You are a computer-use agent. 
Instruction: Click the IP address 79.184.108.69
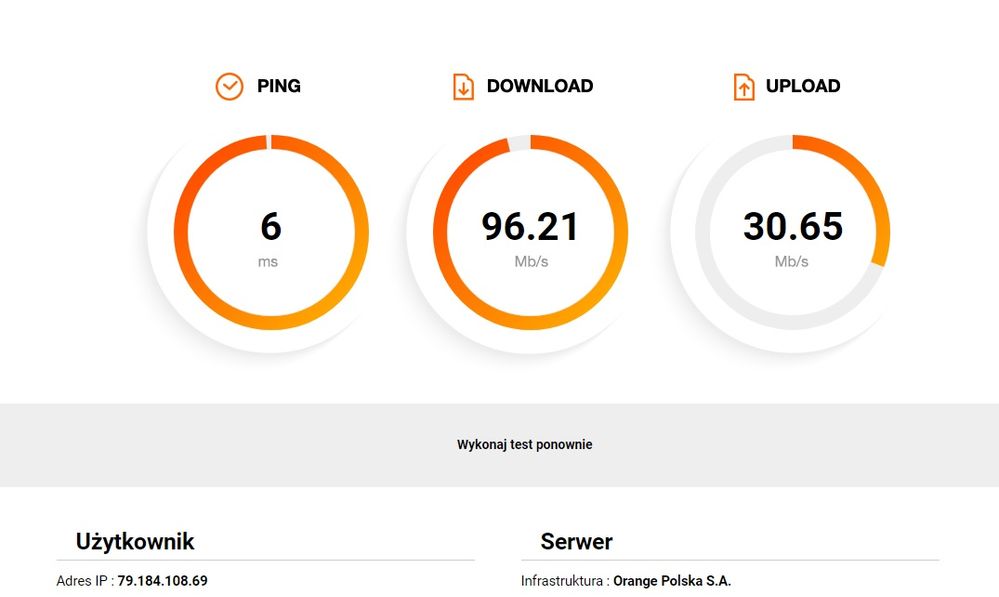[162, 581]
